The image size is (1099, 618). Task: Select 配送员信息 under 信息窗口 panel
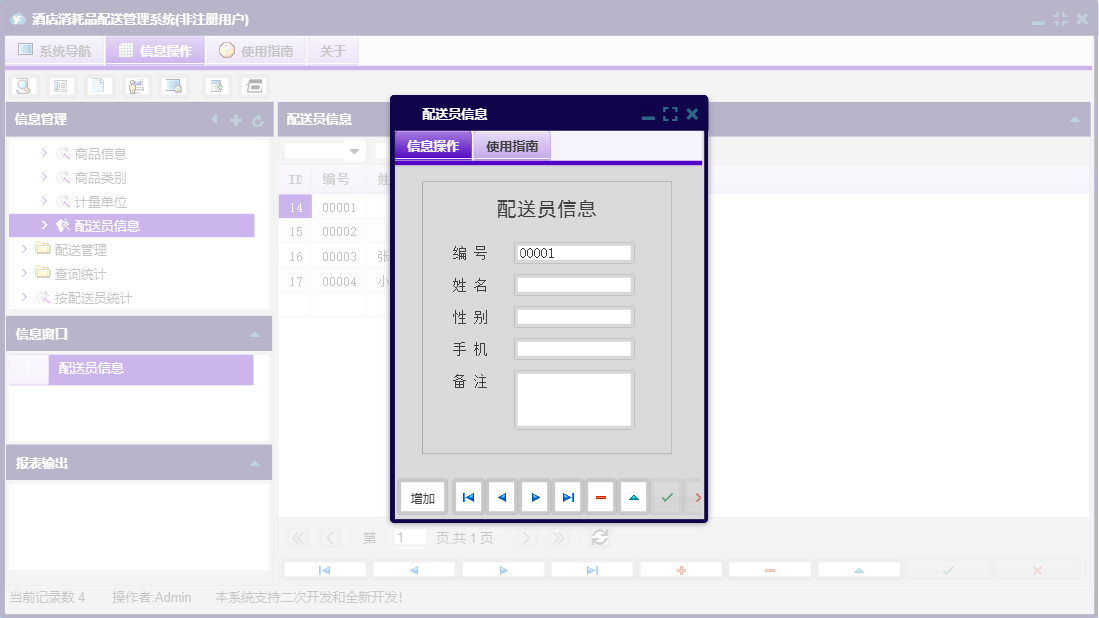(x=92, y=370)
